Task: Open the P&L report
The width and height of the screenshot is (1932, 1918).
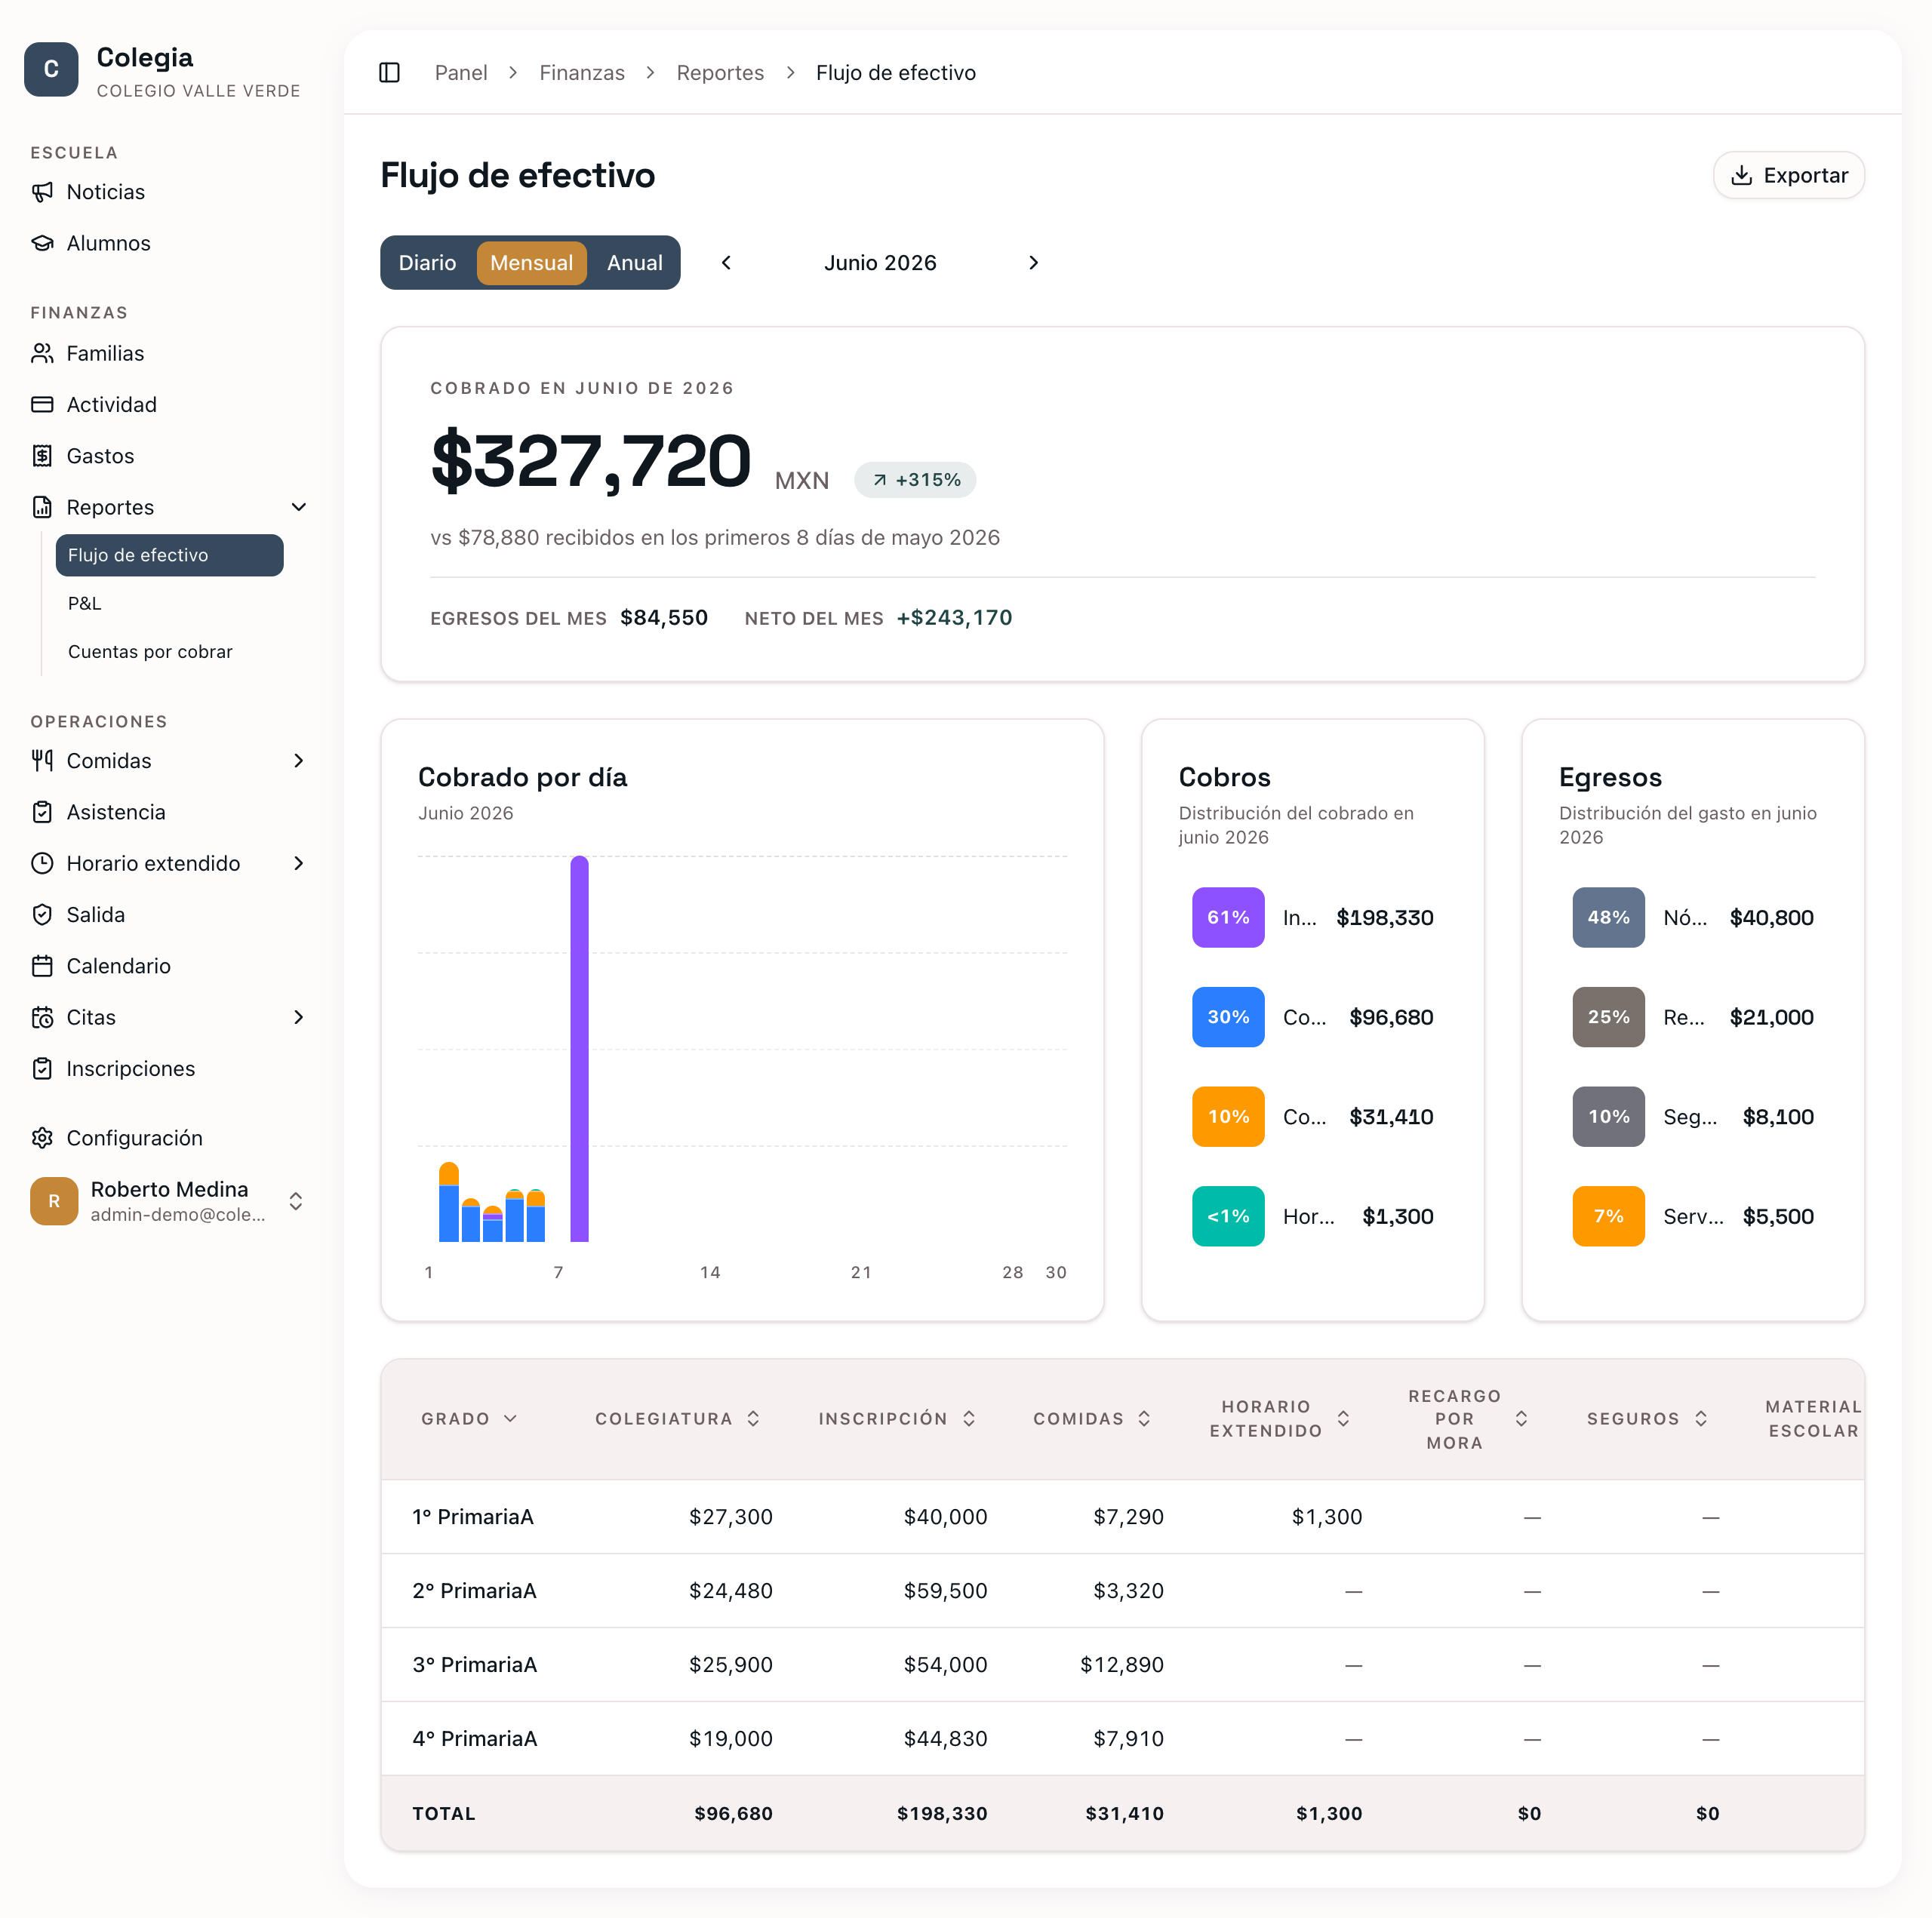Action: [85, 603]
